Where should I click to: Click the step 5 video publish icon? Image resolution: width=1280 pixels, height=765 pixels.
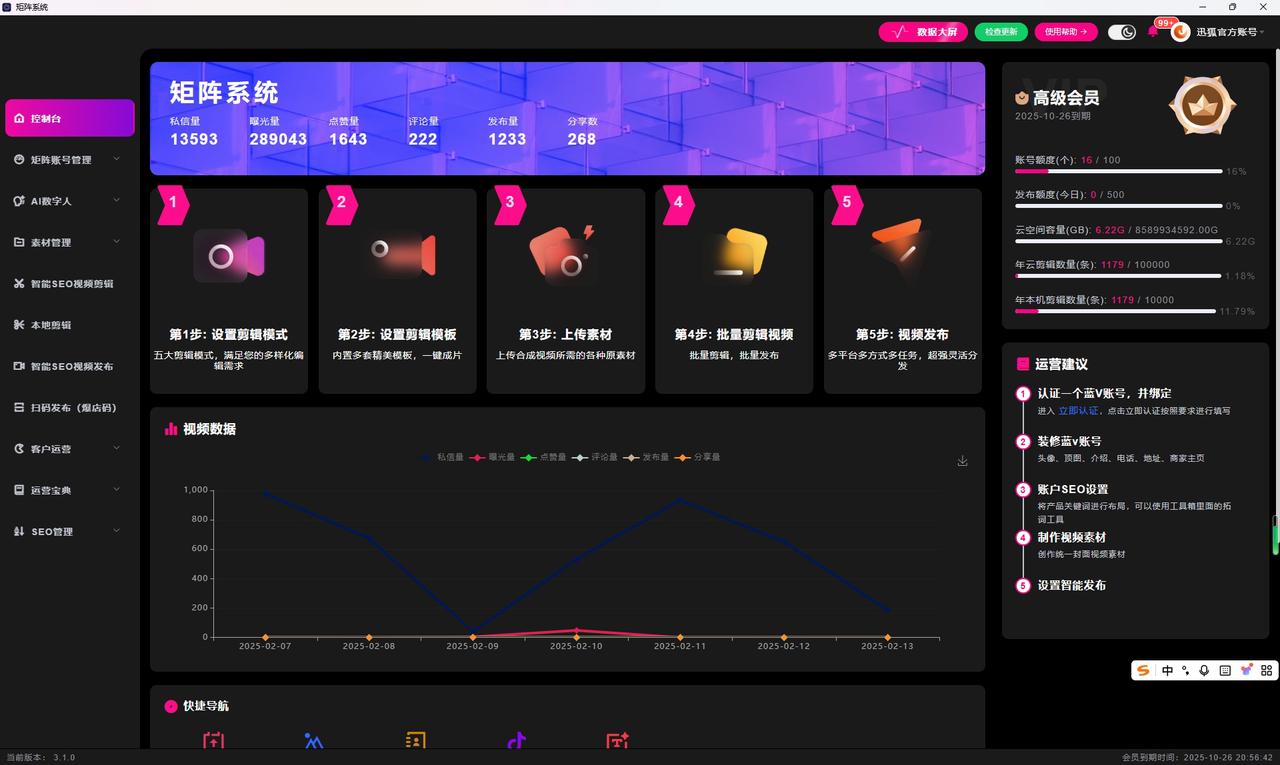[x=900, y=250]
